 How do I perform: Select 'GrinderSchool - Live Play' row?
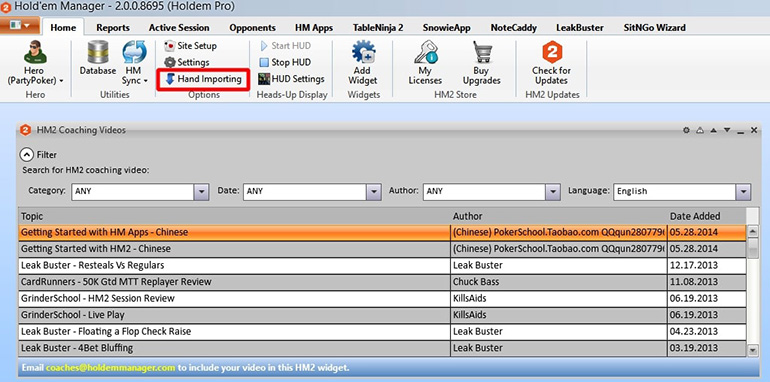383,315
